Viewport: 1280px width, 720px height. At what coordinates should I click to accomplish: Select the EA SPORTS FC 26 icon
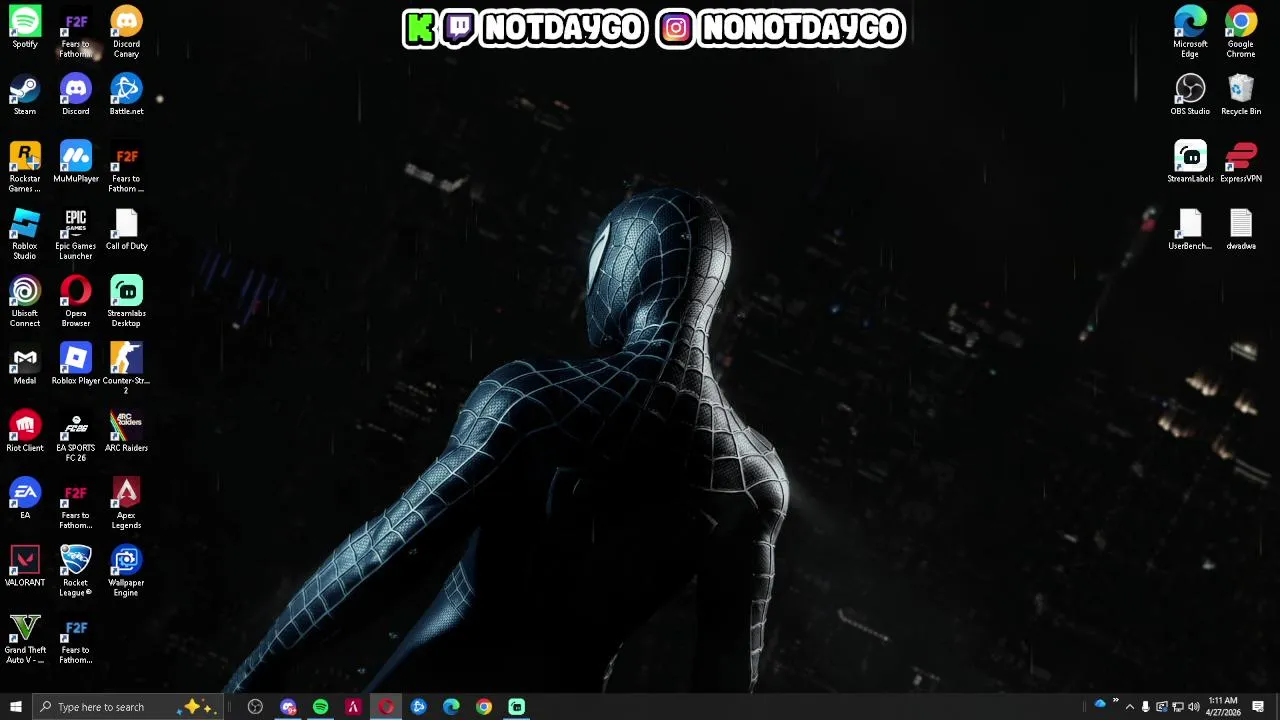(x=76, y=436)
